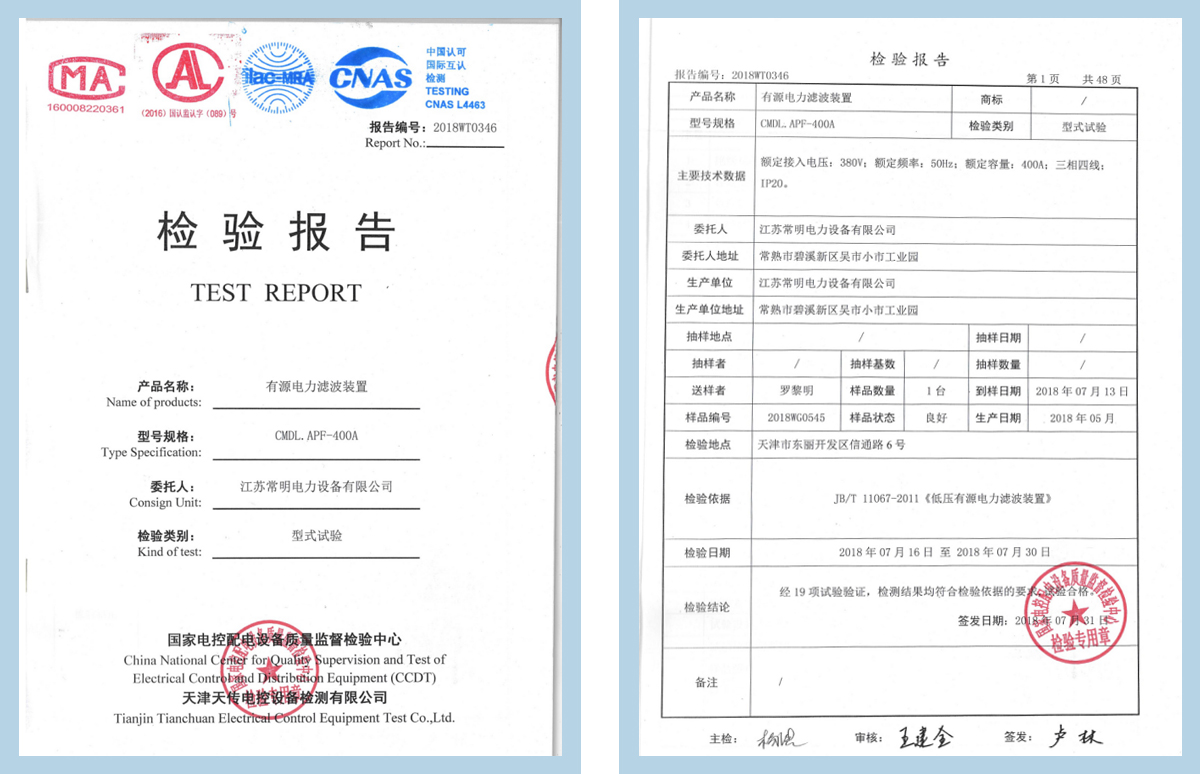Click model field CMDL.APF-400A on cover

316,436
